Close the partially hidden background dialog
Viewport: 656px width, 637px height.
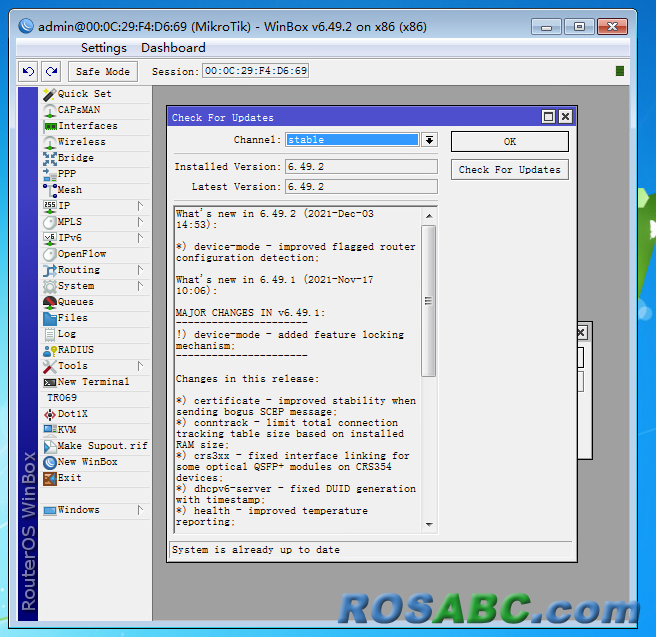582,333
